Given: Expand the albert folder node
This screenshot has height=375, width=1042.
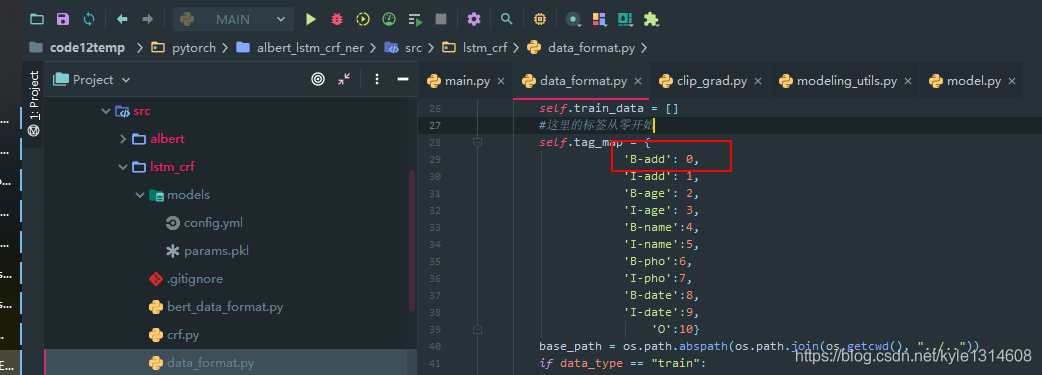Looking at the screenshot, I should (x=122, y=139).
